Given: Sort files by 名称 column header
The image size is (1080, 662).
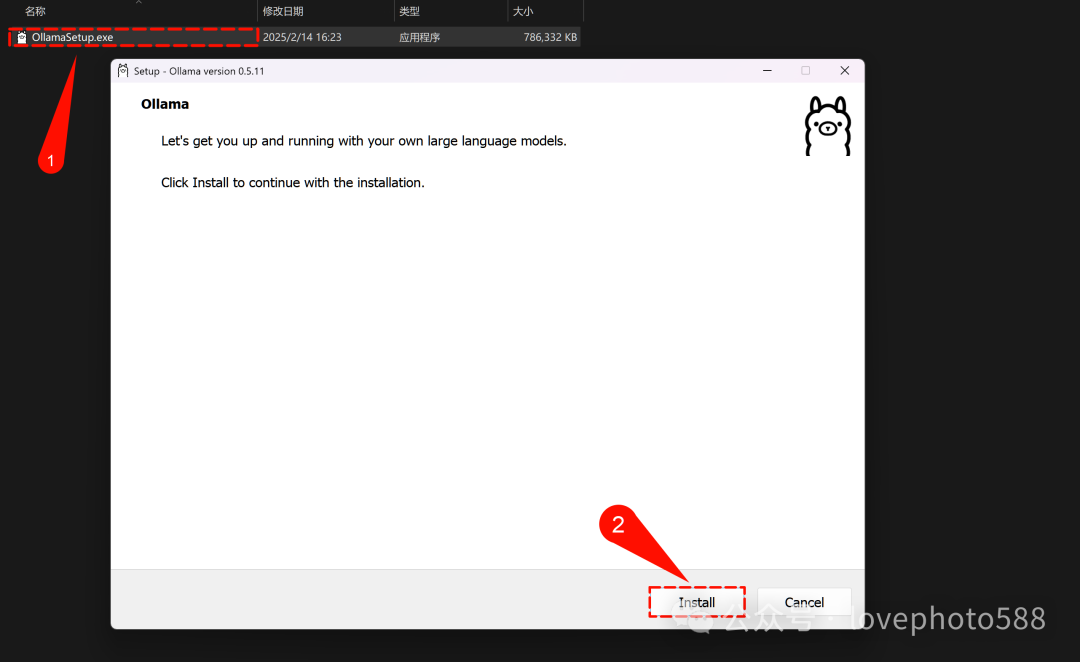Looking at the screenshot, I should click(x=35, y=11).
